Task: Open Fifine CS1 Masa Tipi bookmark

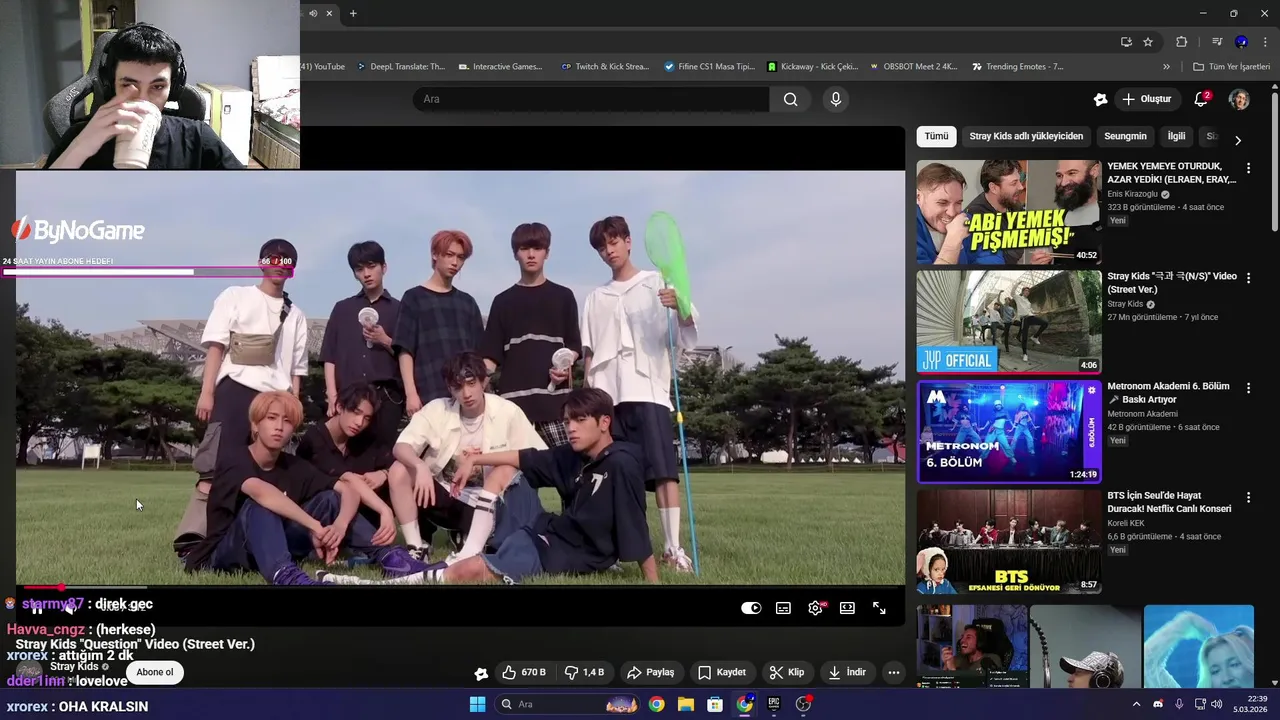Action: coord(710,67)
